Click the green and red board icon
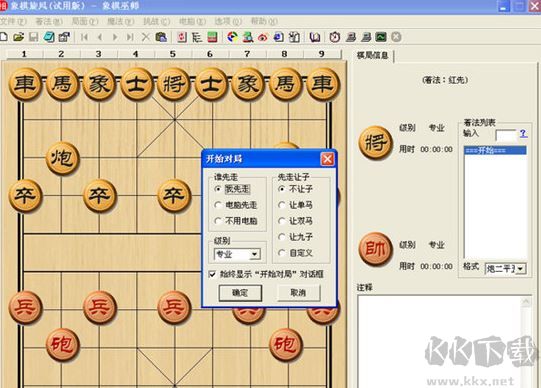The image size is (541, 388). point(212,37)
